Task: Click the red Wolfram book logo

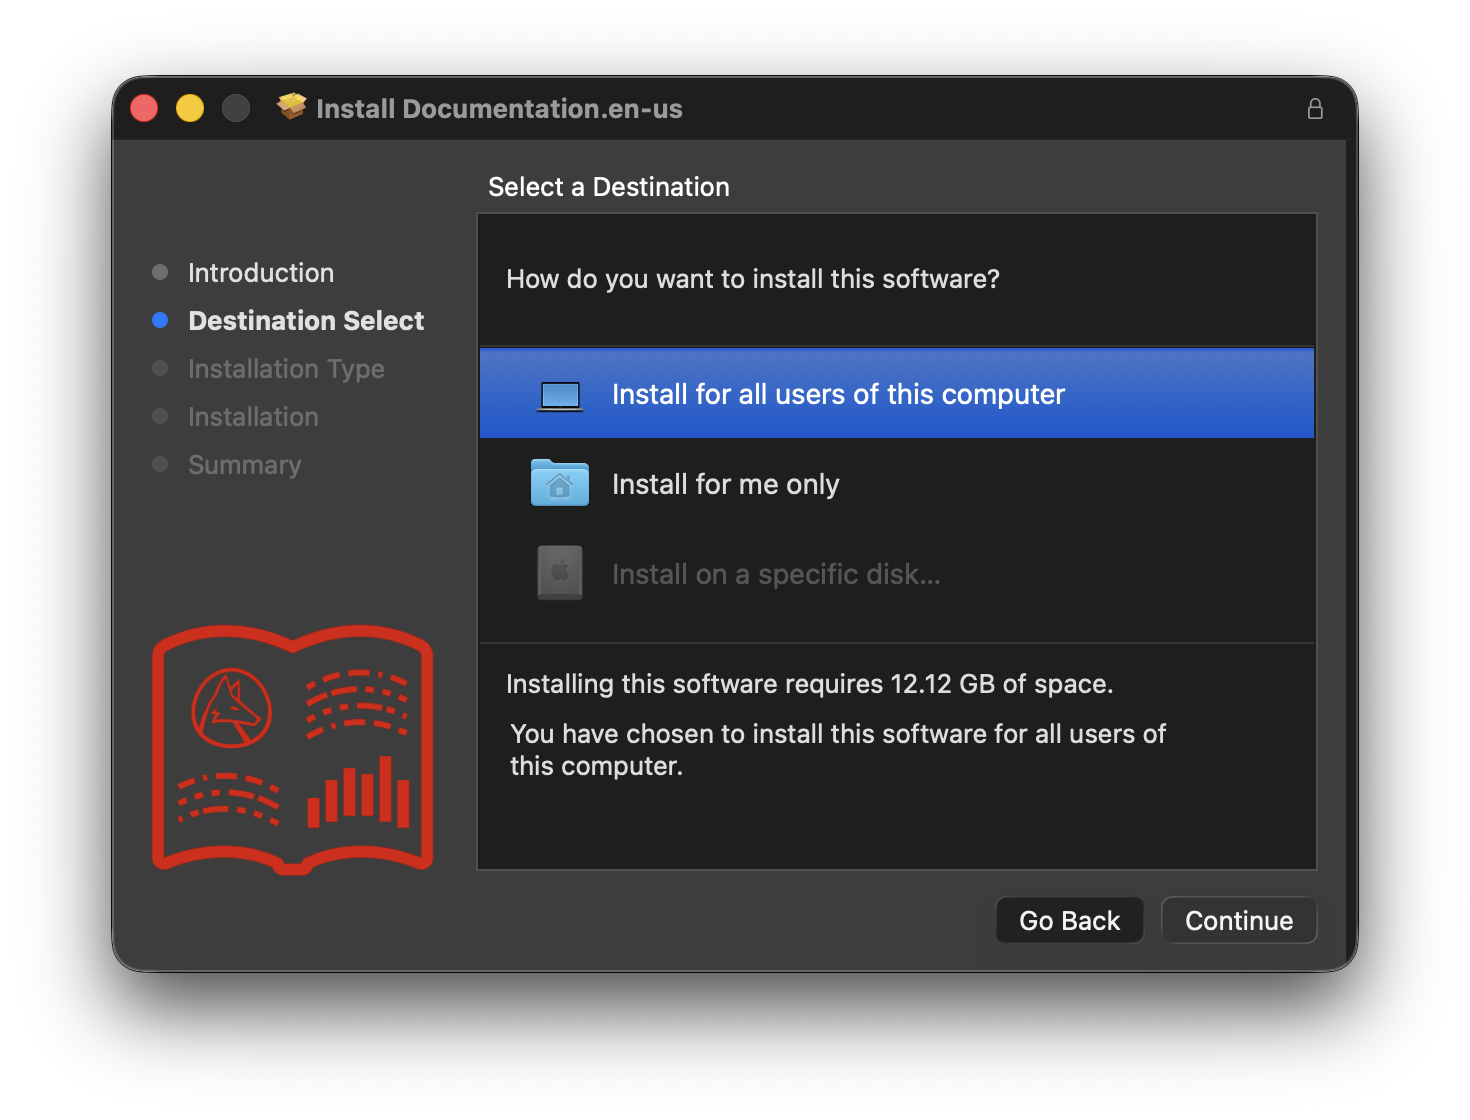Action: click(292, 749)
